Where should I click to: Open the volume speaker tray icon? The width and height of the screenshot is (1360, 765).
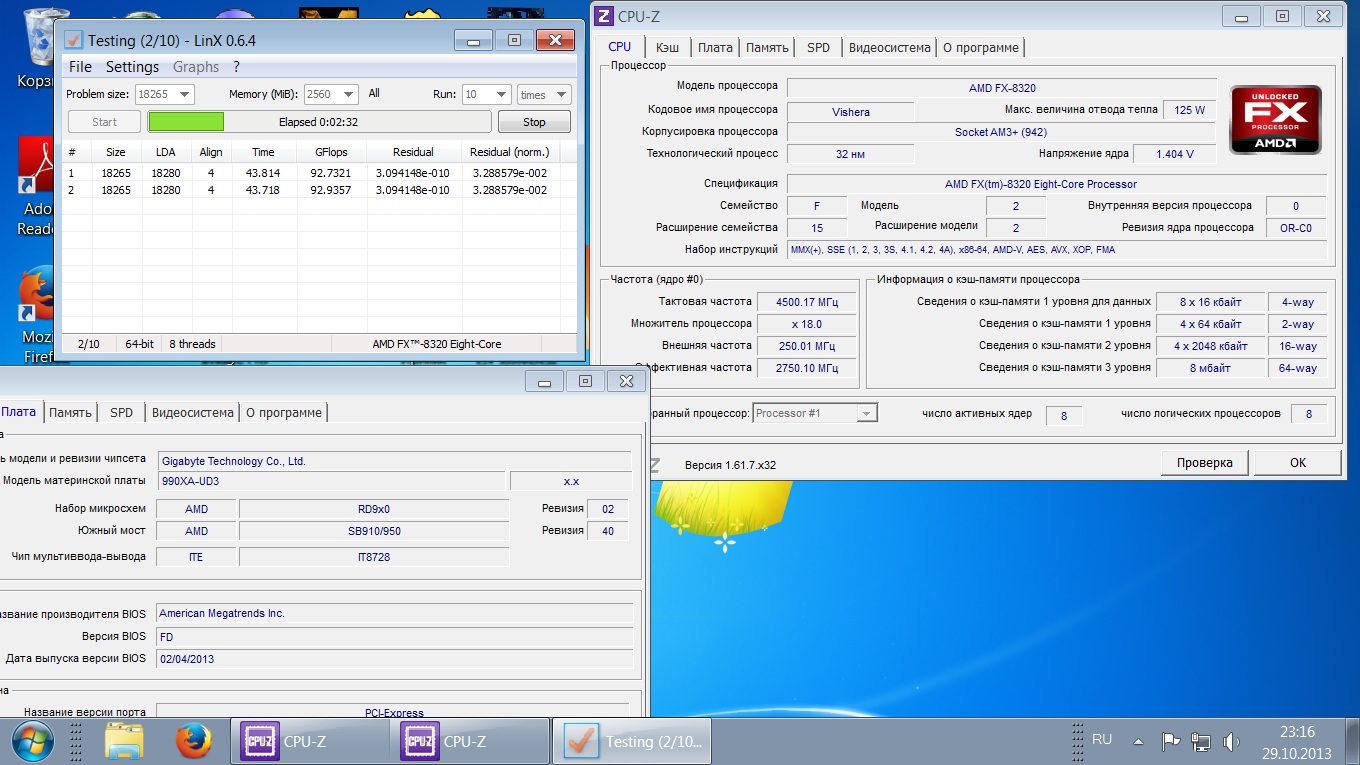tap(1231, 741)
